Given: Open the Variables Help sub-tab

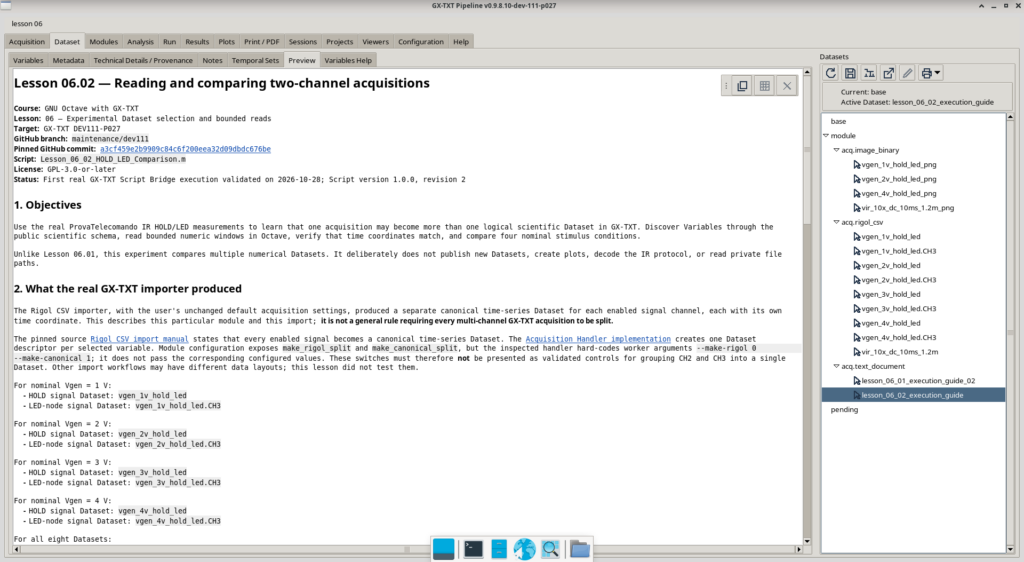Looking at the screenshot, I should click(x=348, y=61).
